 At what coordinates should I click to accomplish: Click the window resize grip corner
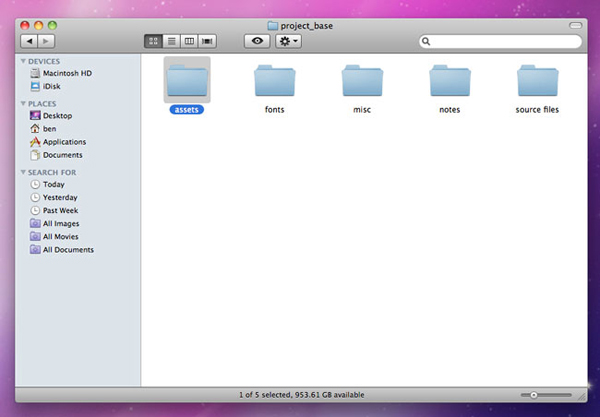point(582,396)
